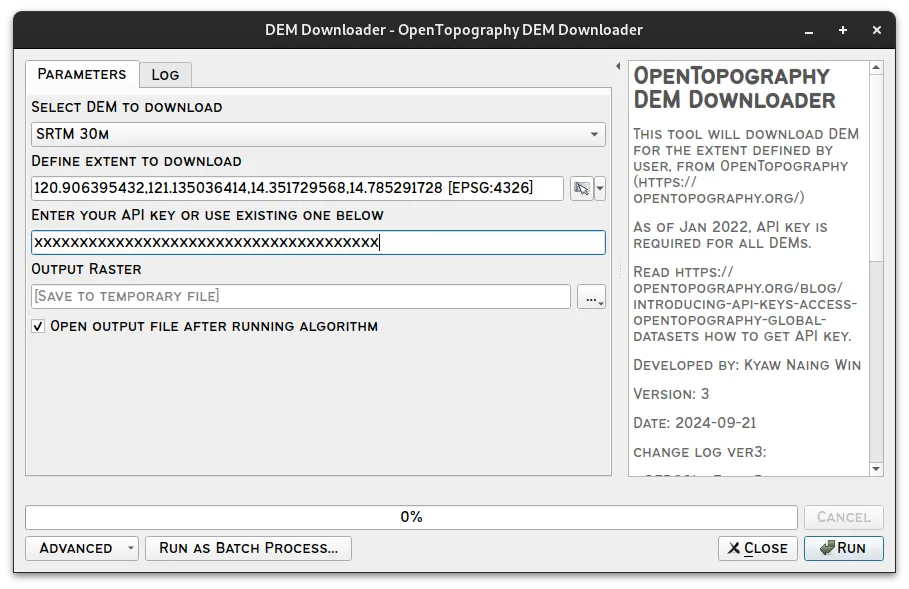
Task: Uncheck Open output file after running algorithm
Action: click(x=38, y=326)
